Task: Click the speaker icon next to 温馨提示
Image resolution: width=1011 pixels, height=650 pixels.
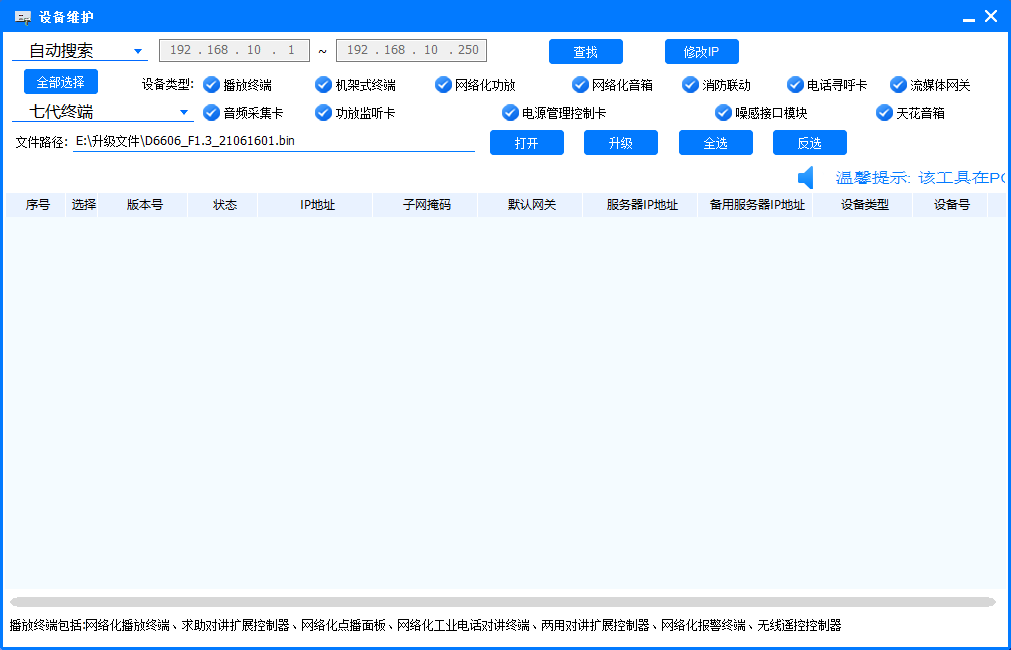Action: (x=808, y=177)
